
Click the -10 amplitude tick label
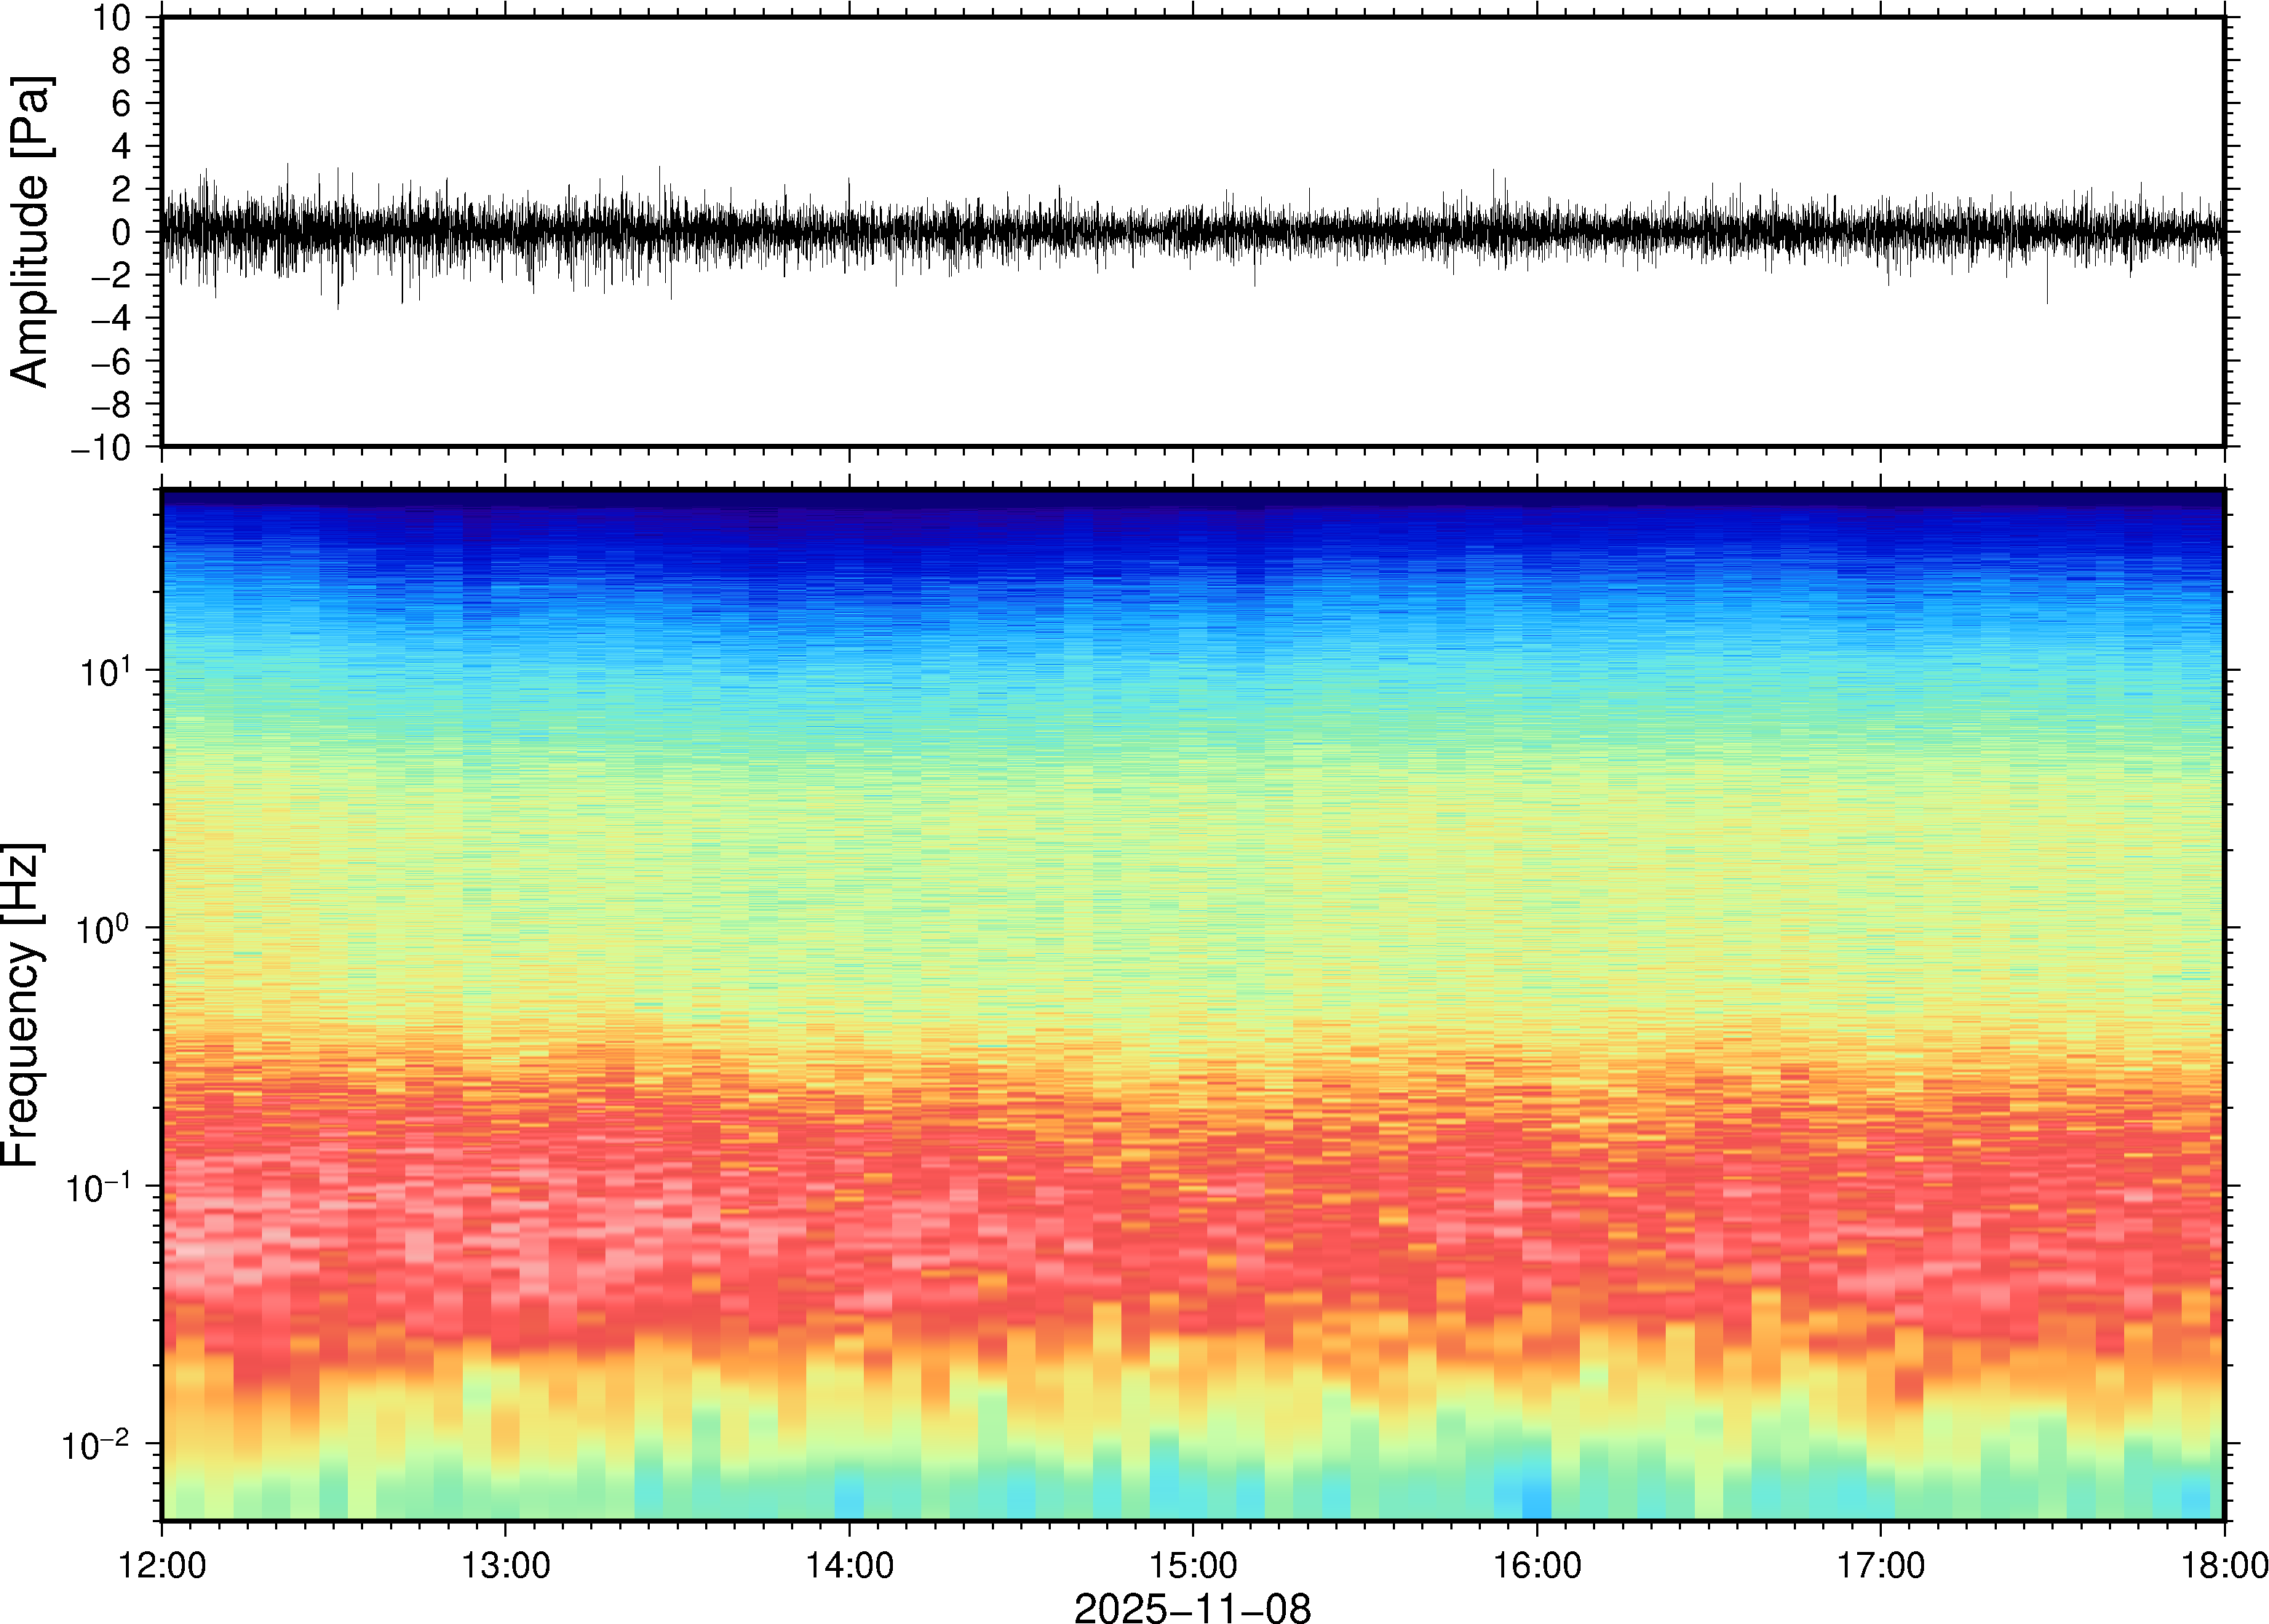pos(102,448)
